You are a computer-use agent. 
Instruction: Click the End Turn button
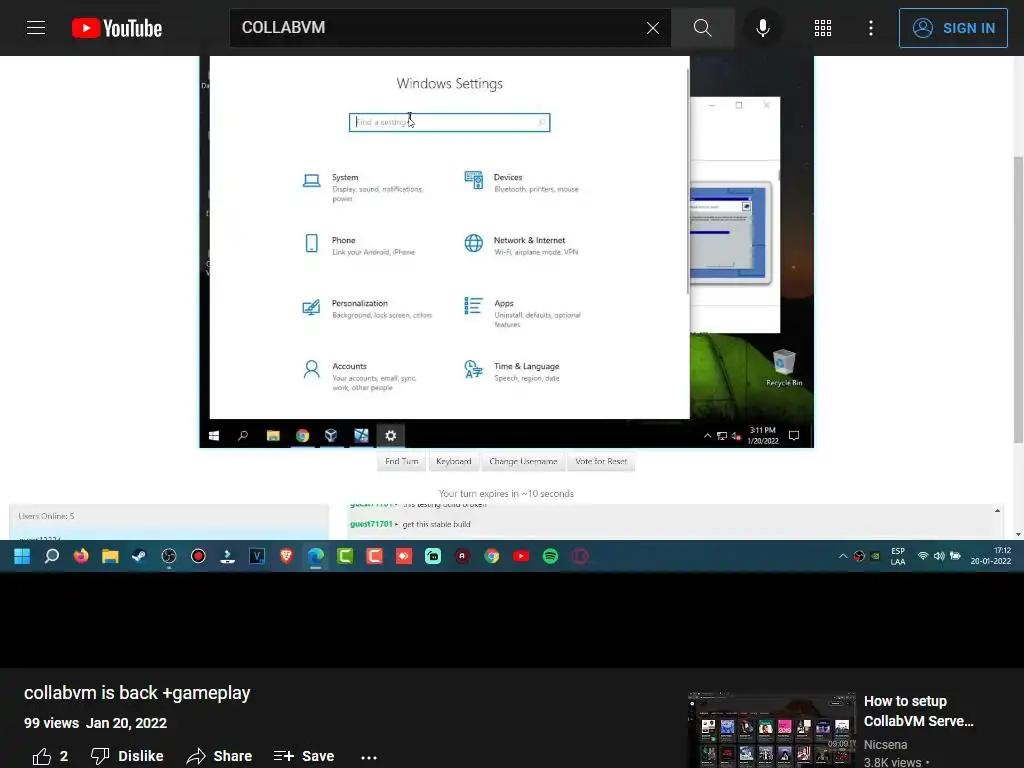click(x=402, y=461)
